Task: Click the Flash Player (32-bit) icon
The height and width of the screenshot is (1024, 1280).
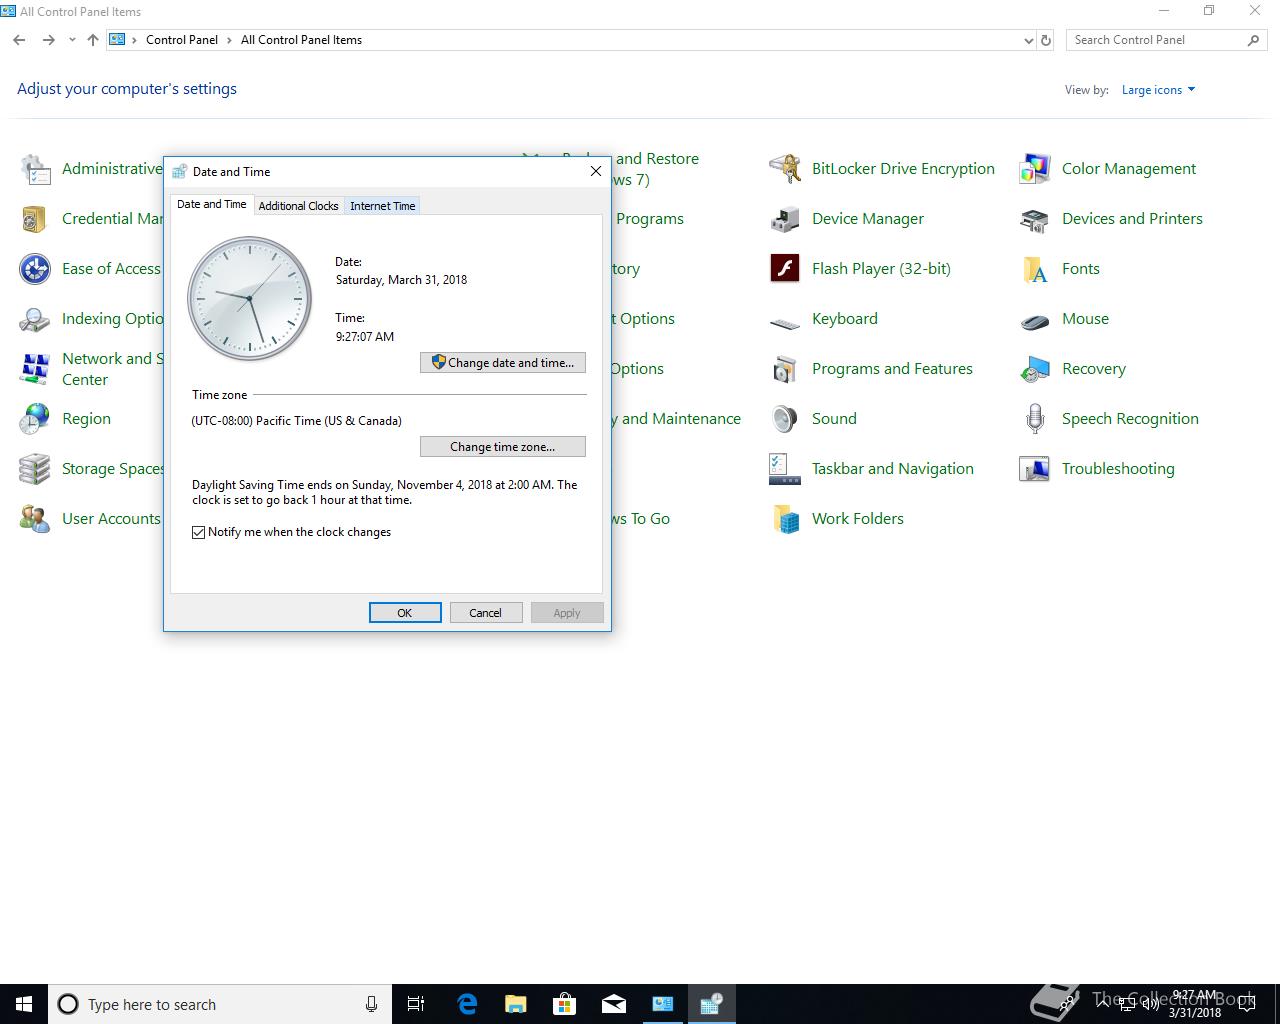Action: click(785, 269)
